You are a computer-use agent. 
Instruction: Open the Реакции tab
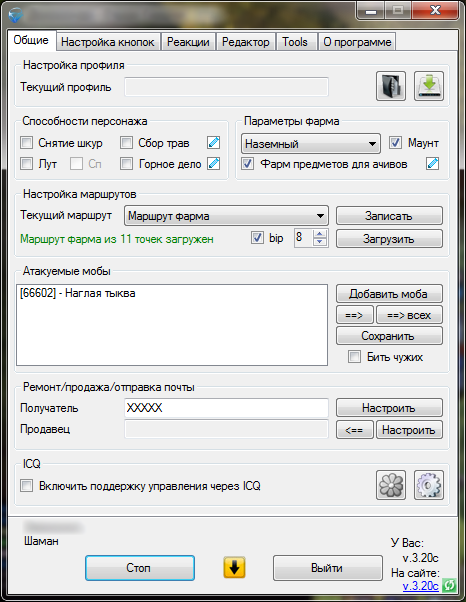point(188,42)
